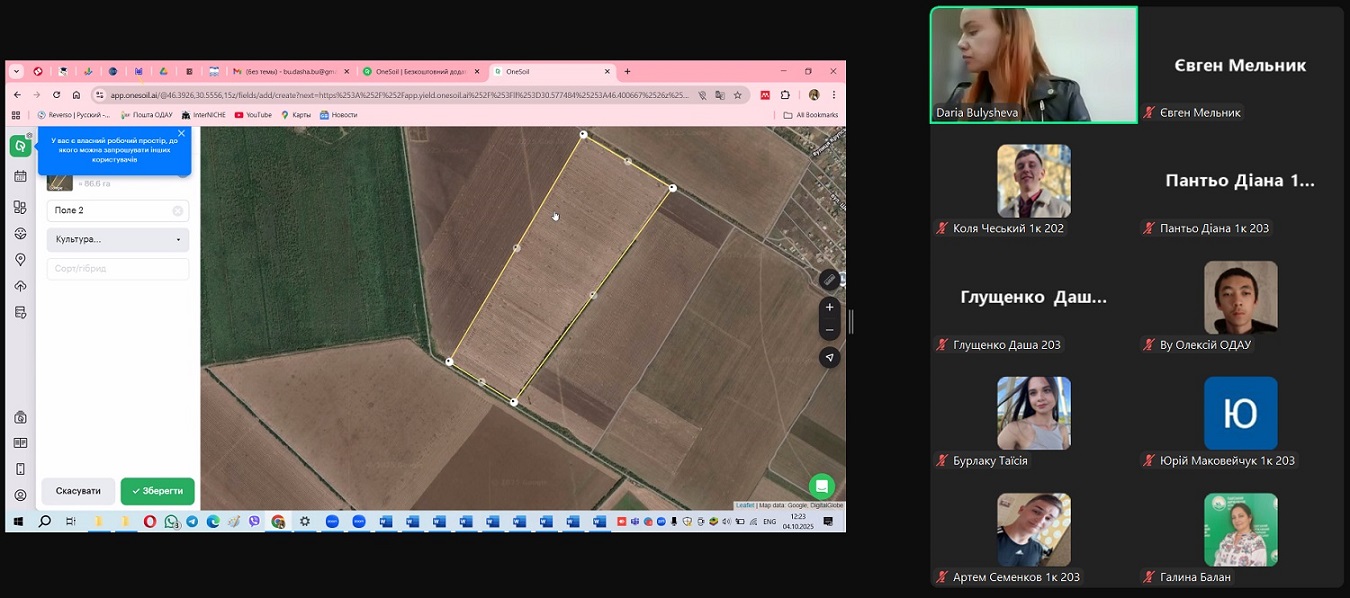Switch to the Gmail 'без темы' tab
Screen dimensions: 1350x598
click(x=290, y=72)
